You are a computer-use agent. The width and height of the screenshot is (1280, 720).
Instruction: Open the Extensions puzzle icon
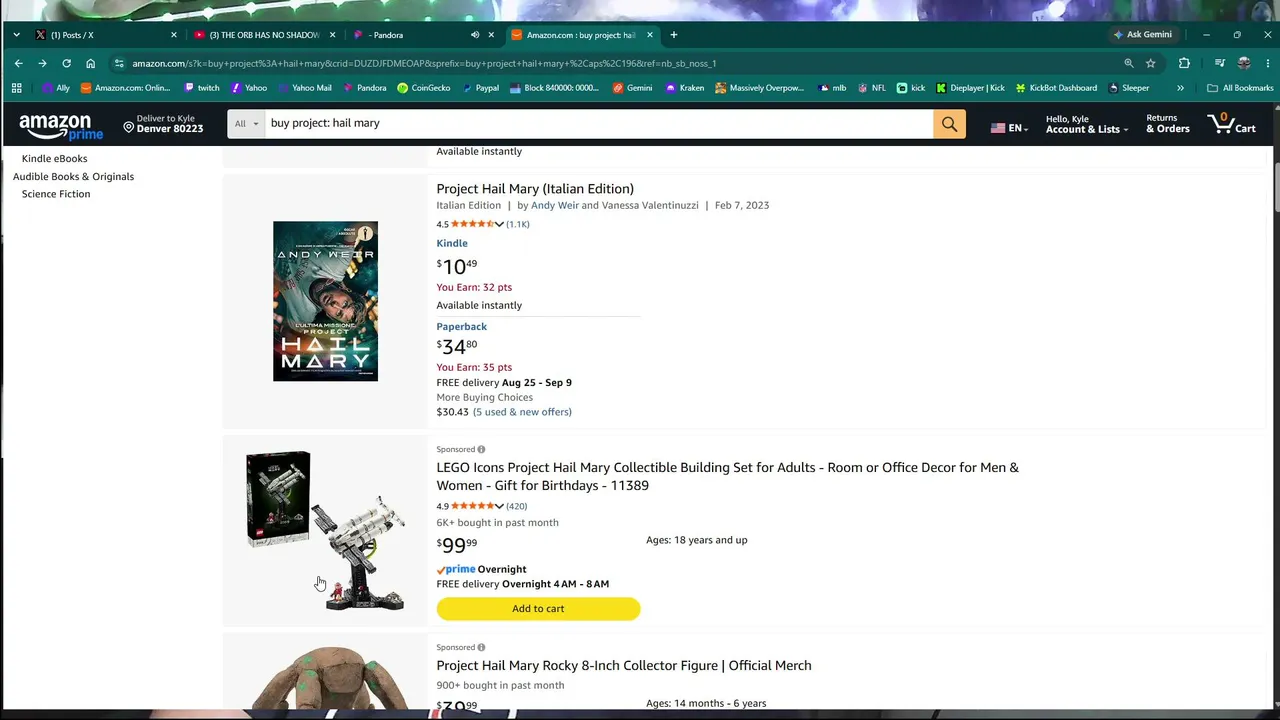tap(1184, 63)
